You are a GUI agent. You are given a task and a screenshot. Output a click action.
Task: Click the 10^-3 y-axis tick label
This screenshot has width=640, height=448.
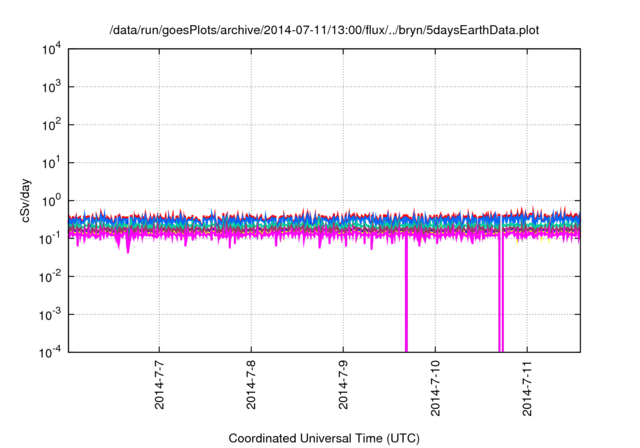(50, 315)
